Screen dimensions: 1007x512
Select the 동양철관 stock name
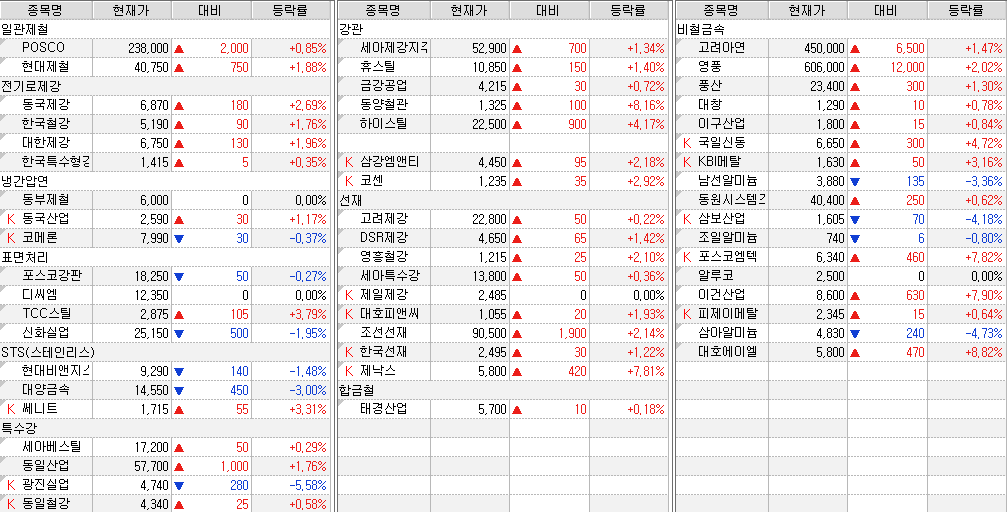[383, 104]
